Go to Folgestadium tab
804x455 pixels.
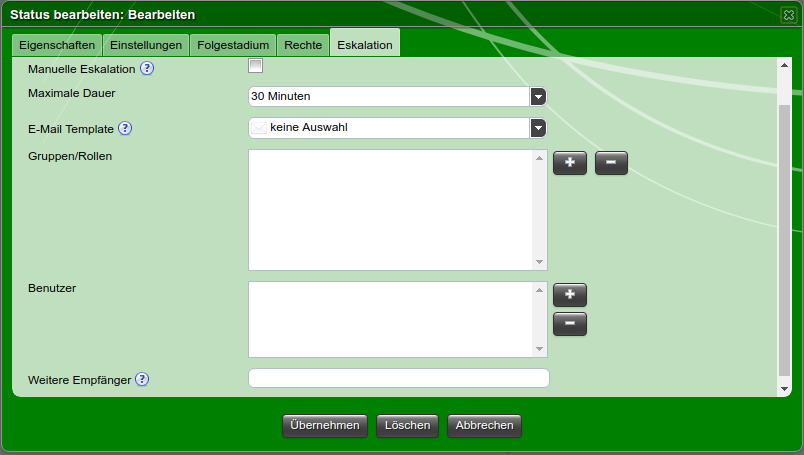click(x=233, y=45)
